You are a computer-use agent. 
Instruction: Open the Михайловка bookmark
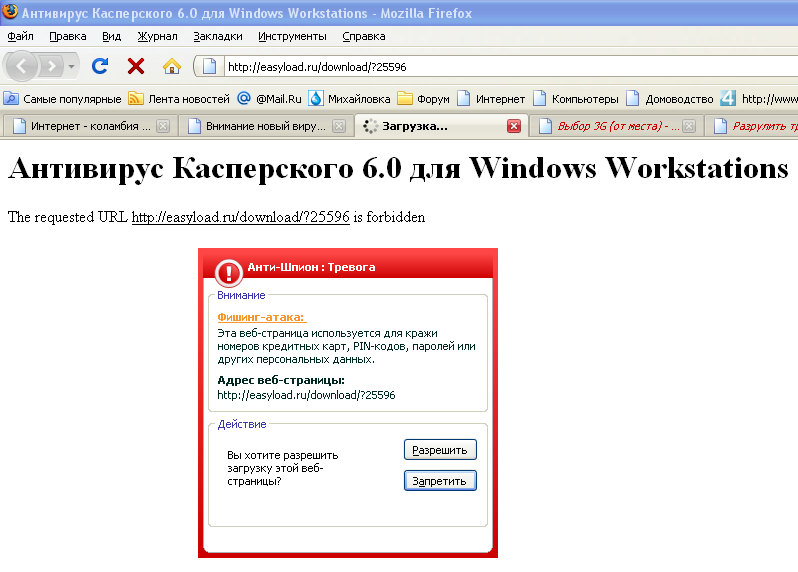click(x=350, y=99)
